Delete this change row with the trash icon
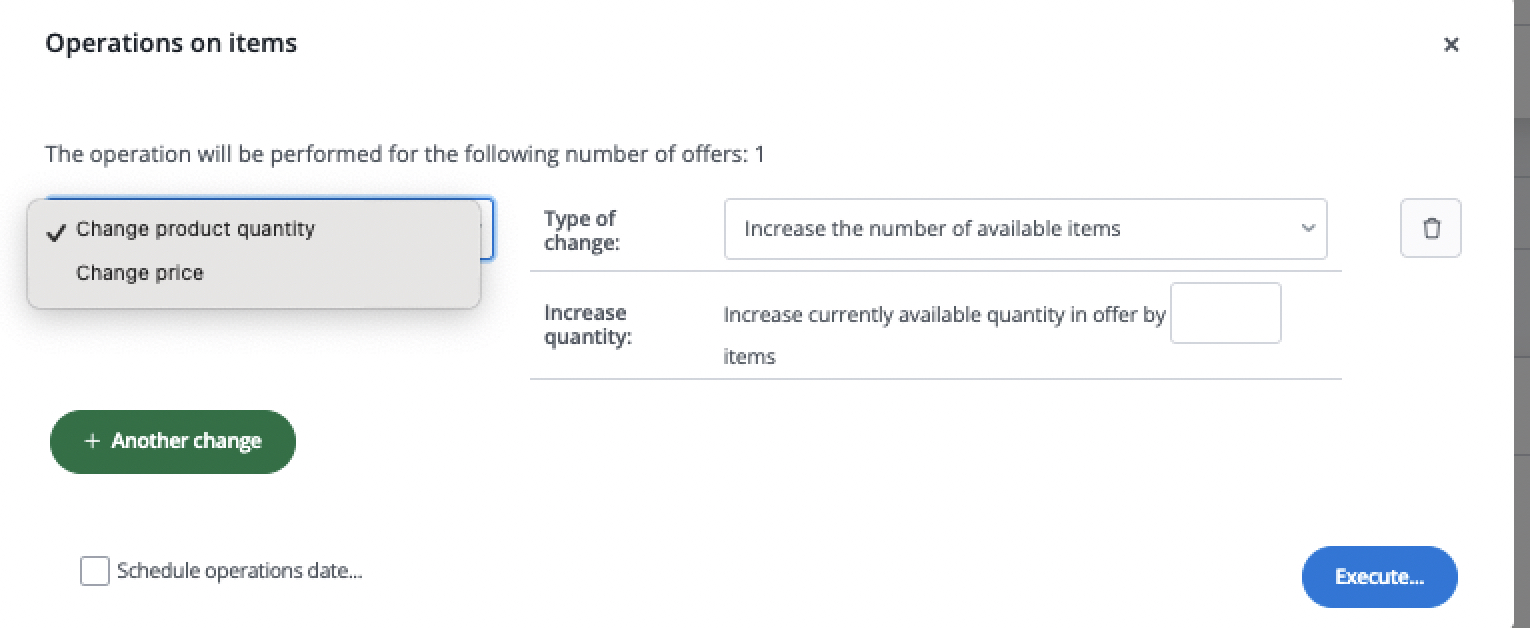The width and height of the screenshot is (1530, 628). coord(1431,228)
